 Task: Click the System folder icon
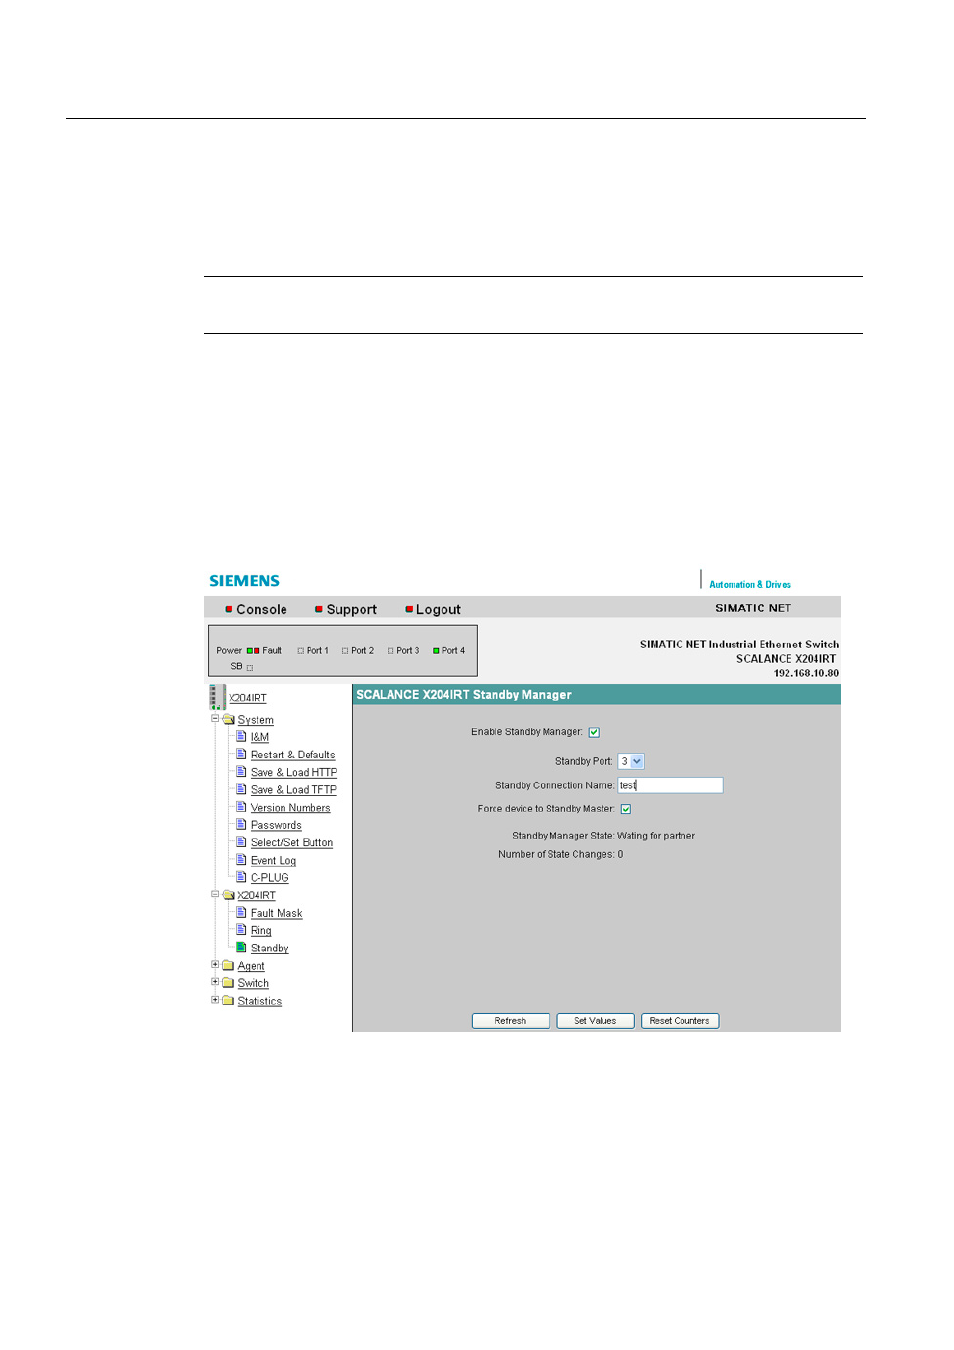tap(228, 720)
